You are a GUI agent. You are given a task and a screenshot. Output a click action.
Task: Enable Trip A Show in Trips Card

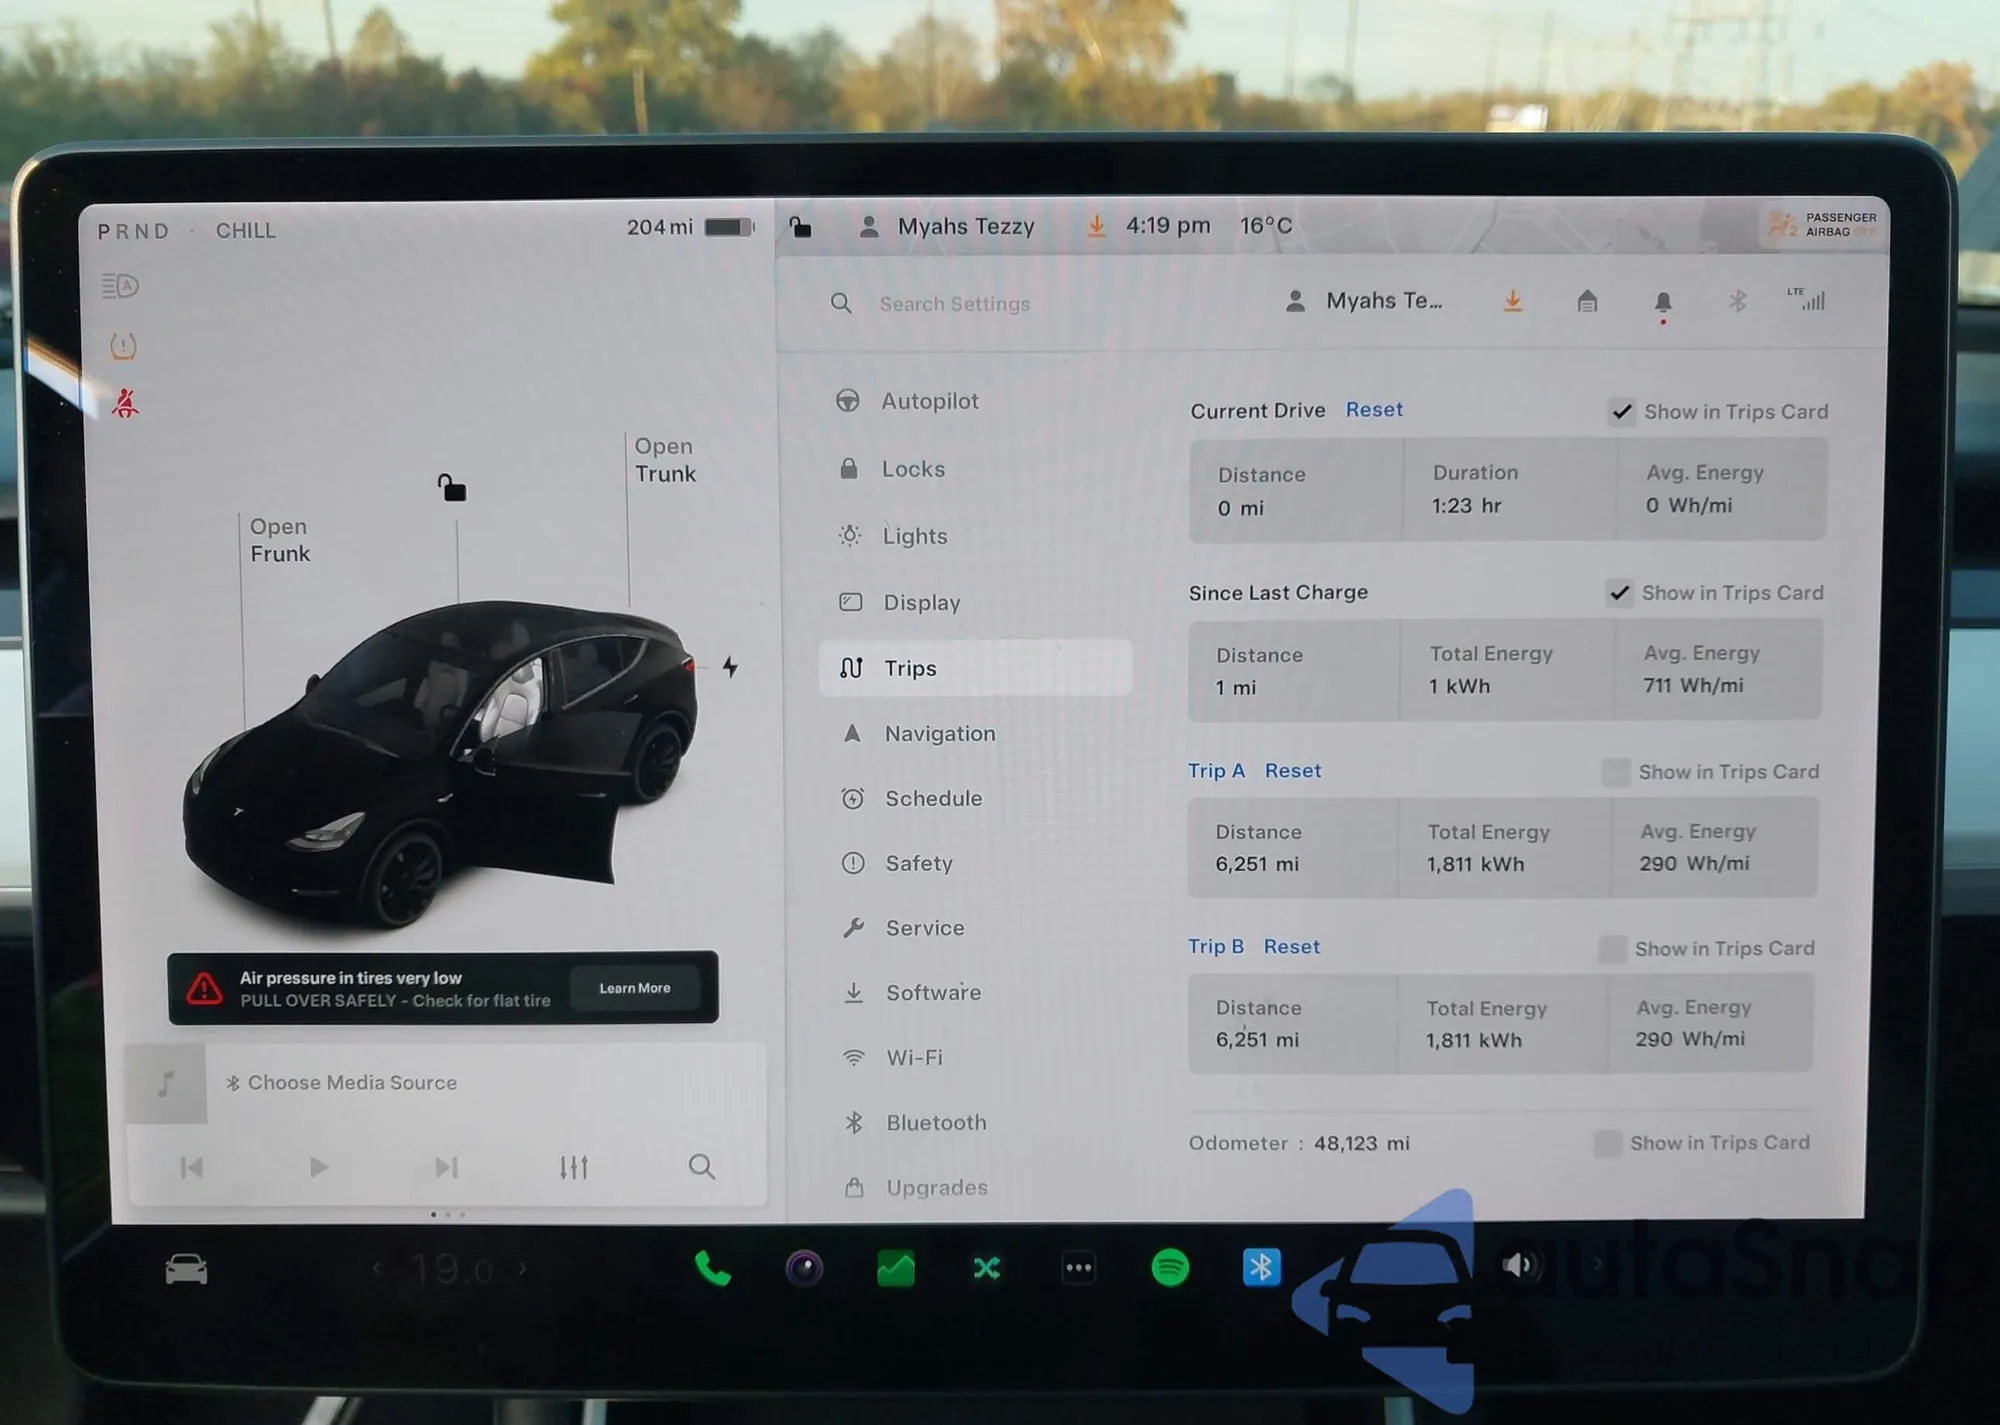tap(1614, 772)
